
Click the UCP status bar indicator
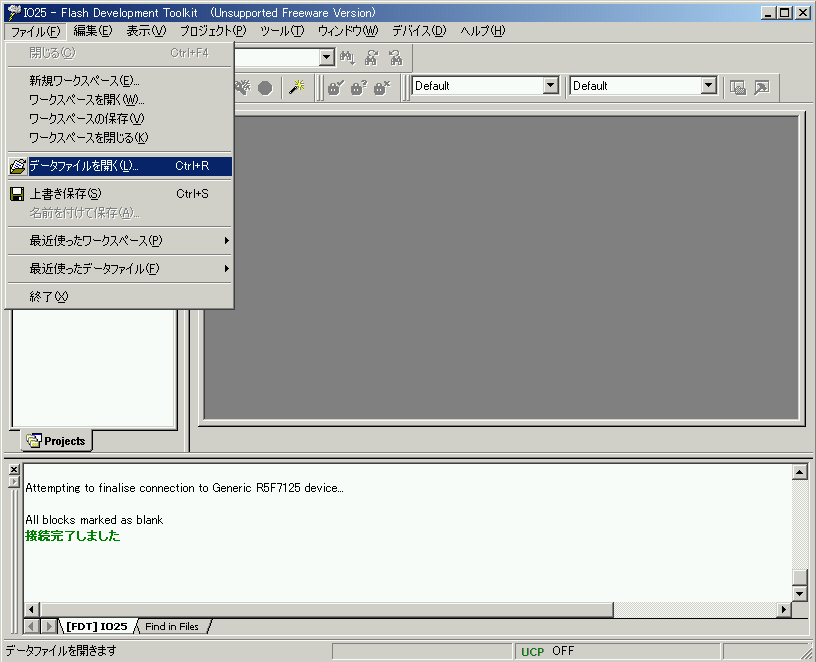[532, 652]
